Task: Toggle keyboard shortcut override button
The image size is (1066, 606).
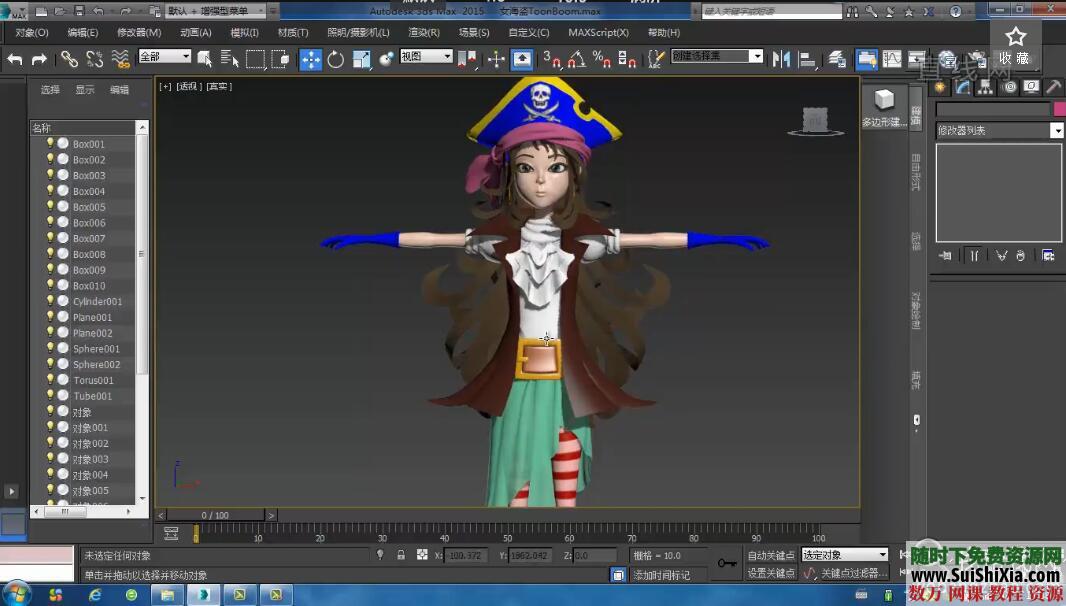Action: (x=521, y=60)
